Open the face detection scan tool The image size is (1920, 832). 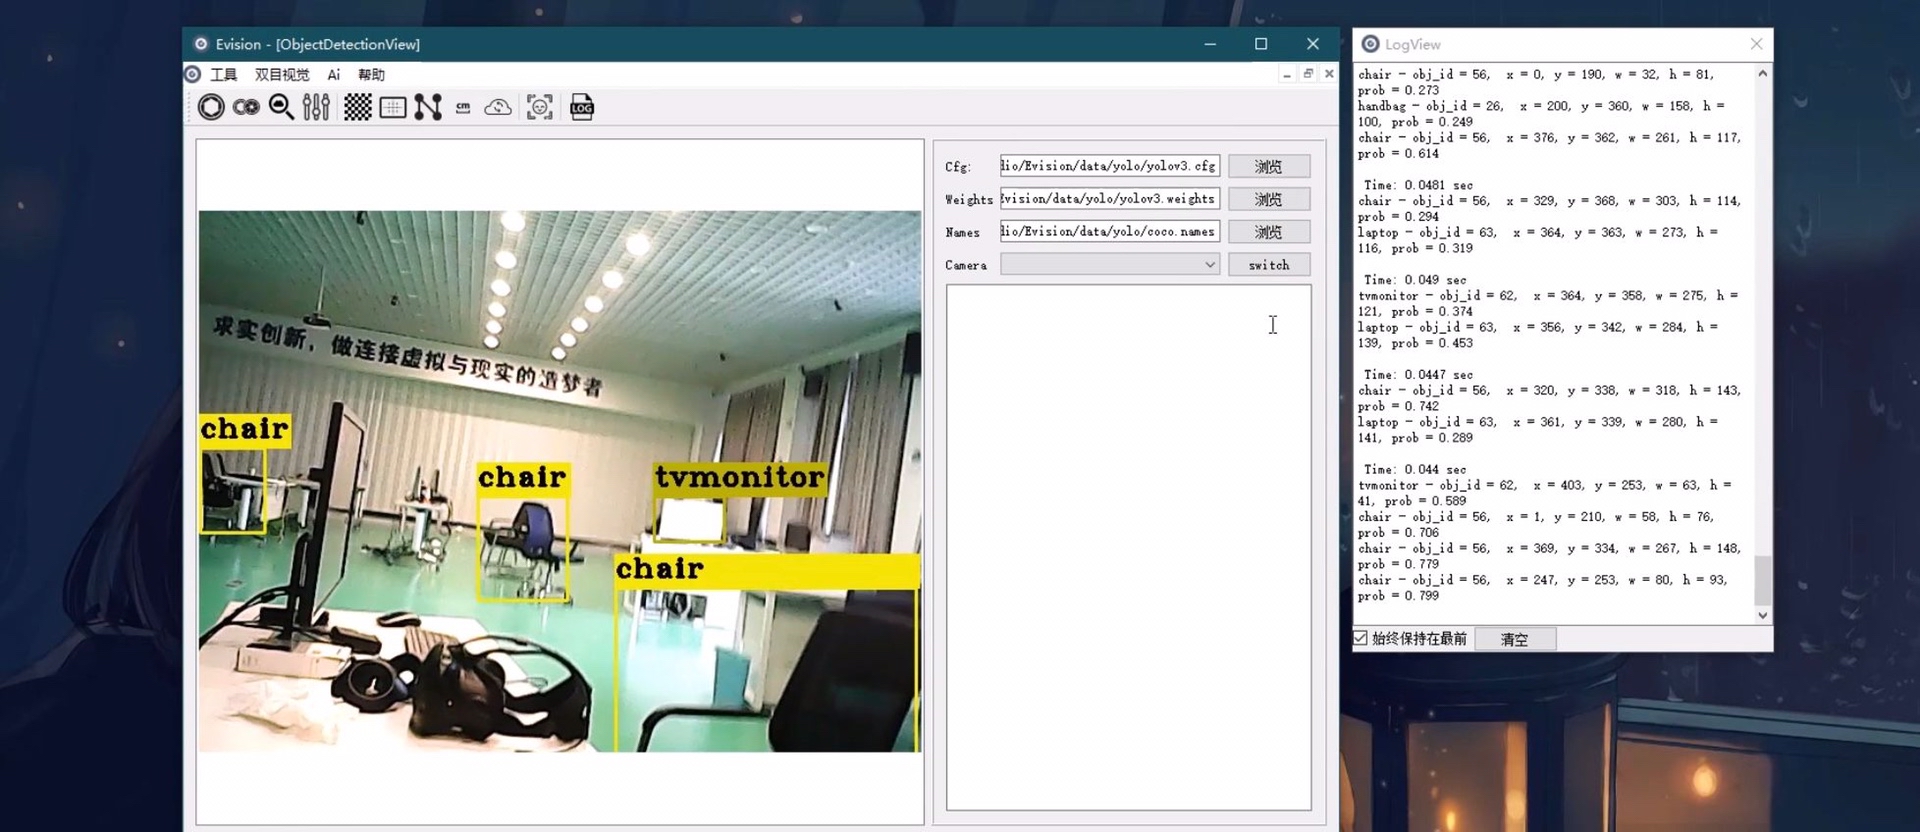point(540,107)
